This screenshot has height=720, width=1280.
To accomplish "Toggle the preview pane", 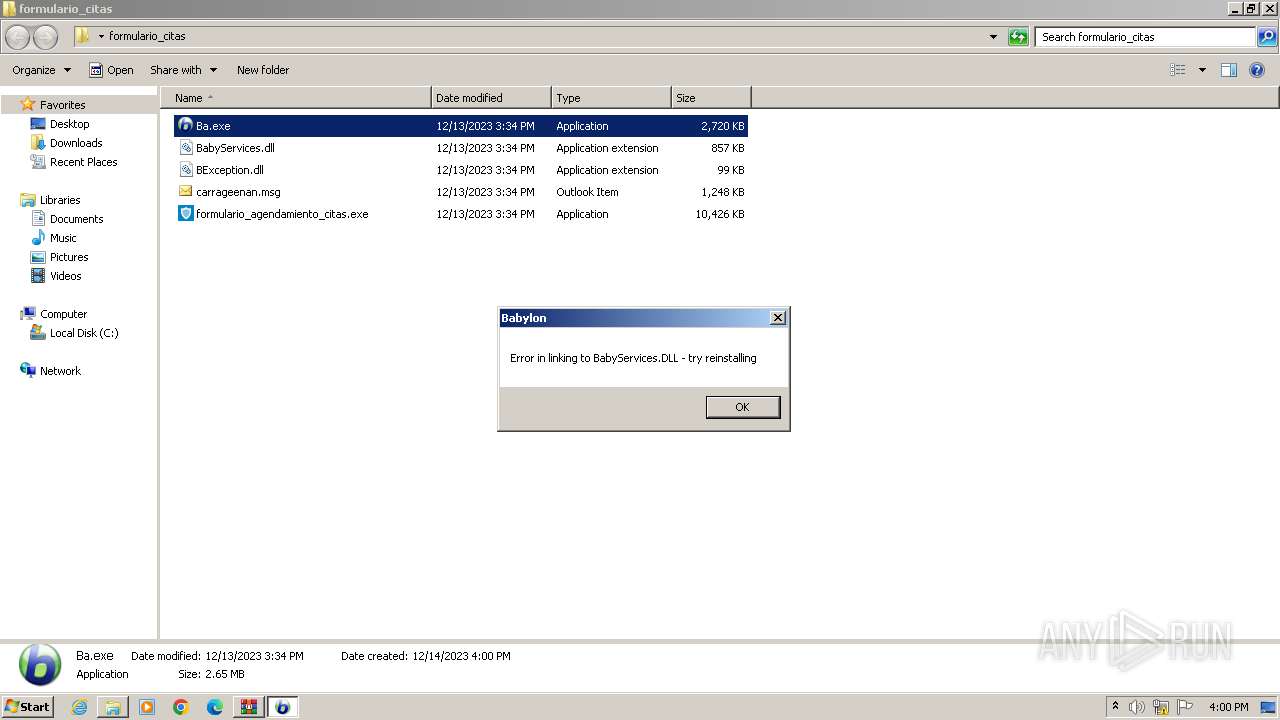I will 1229,70.
